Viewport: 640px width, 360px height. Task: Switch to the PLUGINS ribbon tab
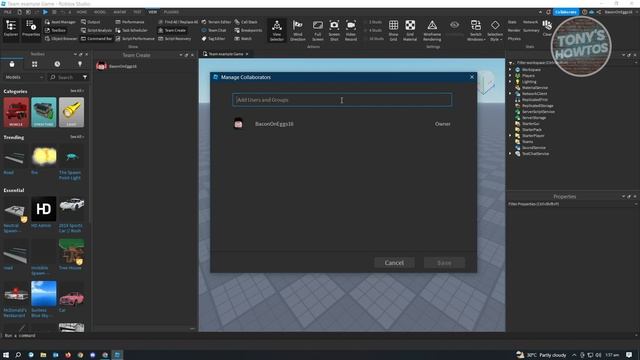click(171, 12)
